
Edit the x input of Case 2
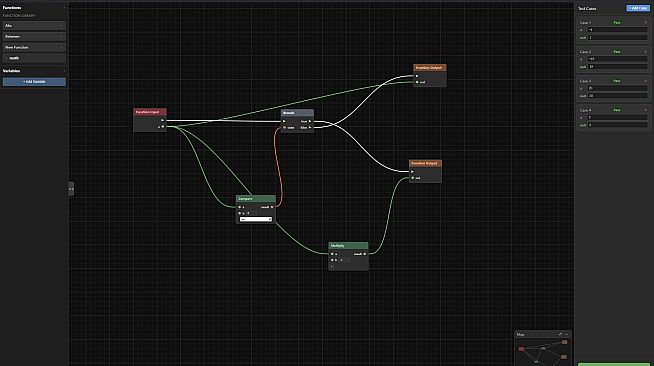(x=617, y=59)
